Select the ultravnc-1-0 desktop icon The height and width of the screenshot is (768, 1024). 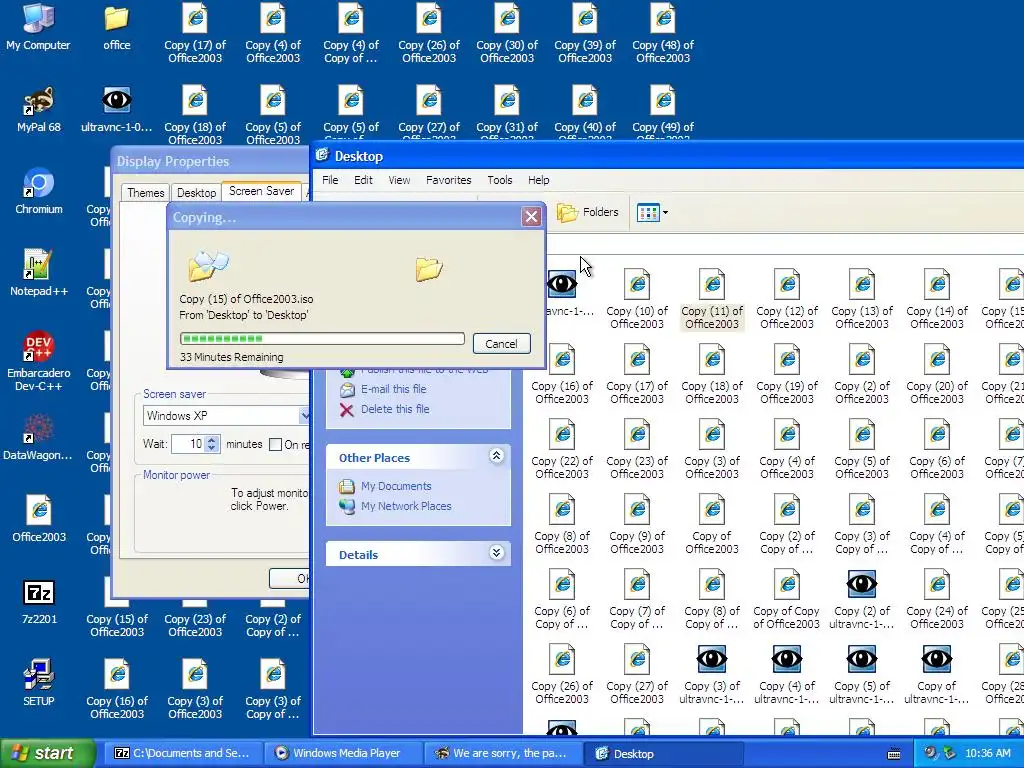(x=116, y=109)
